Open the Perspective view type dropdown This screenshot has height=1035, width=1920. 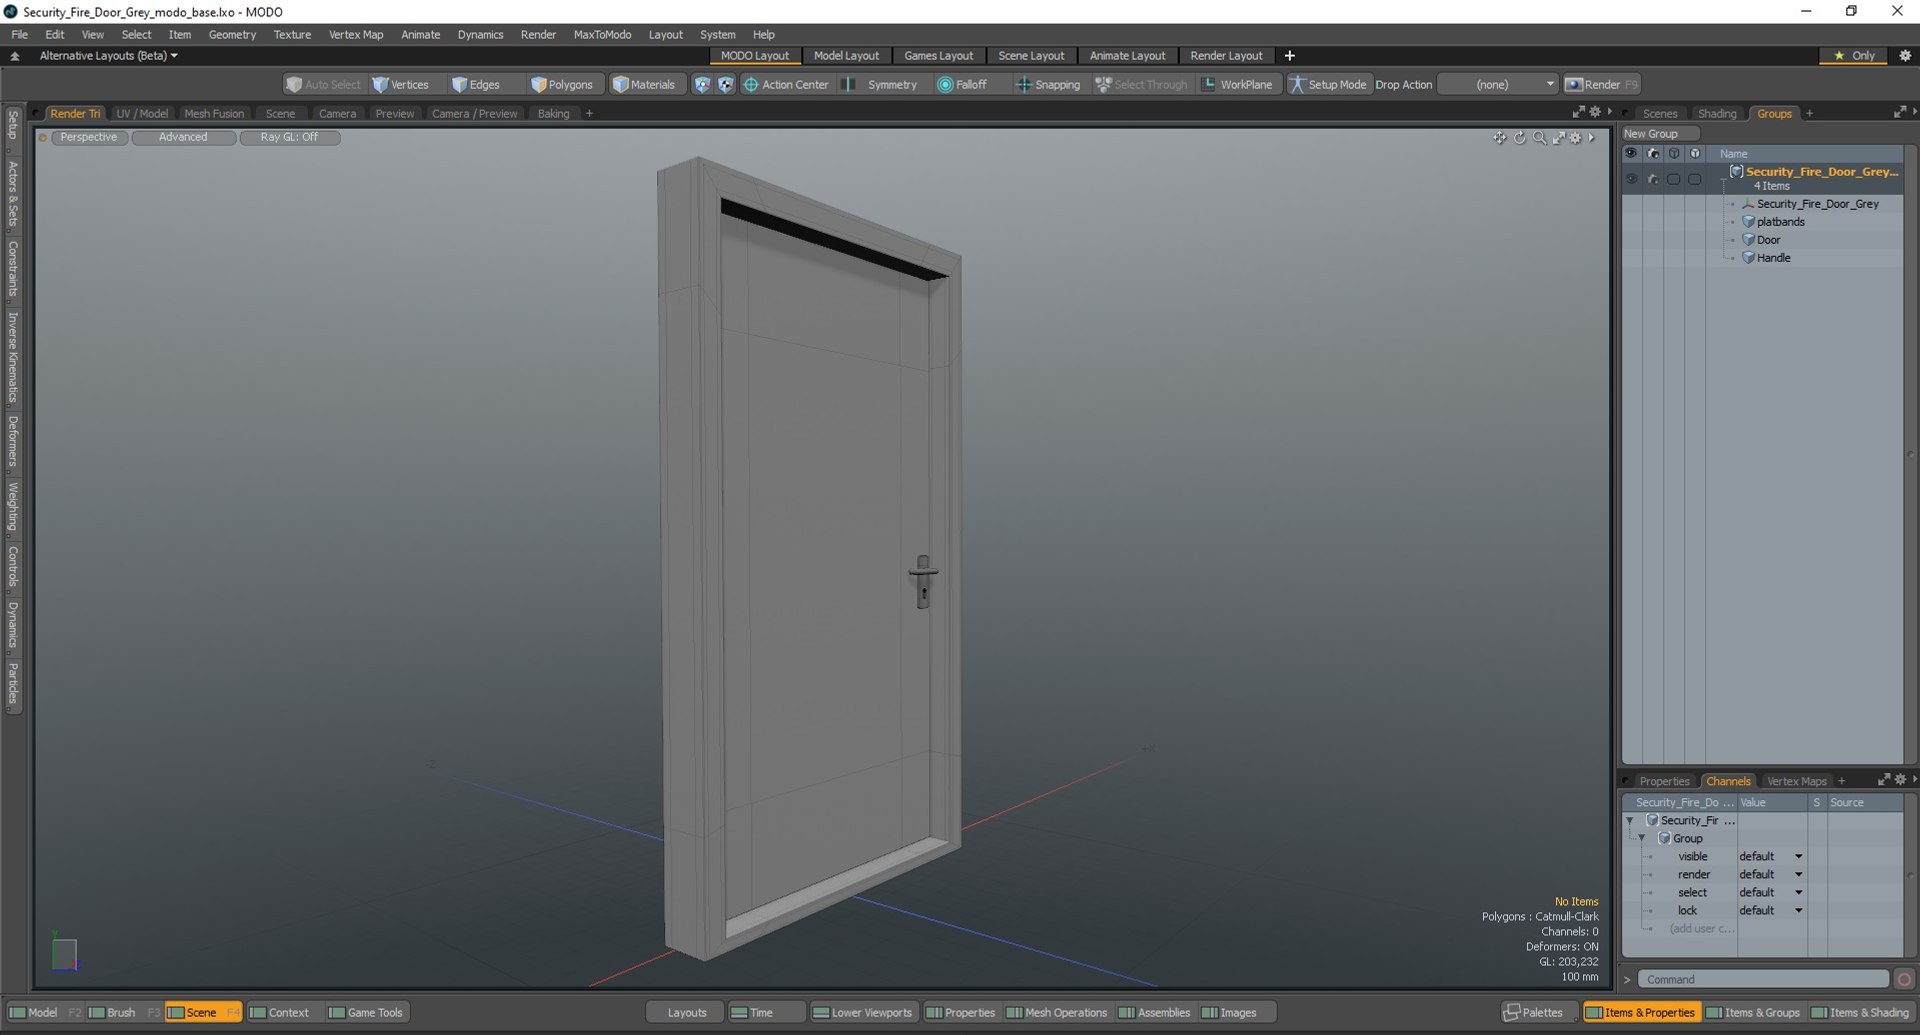click(x=88, y=137)
